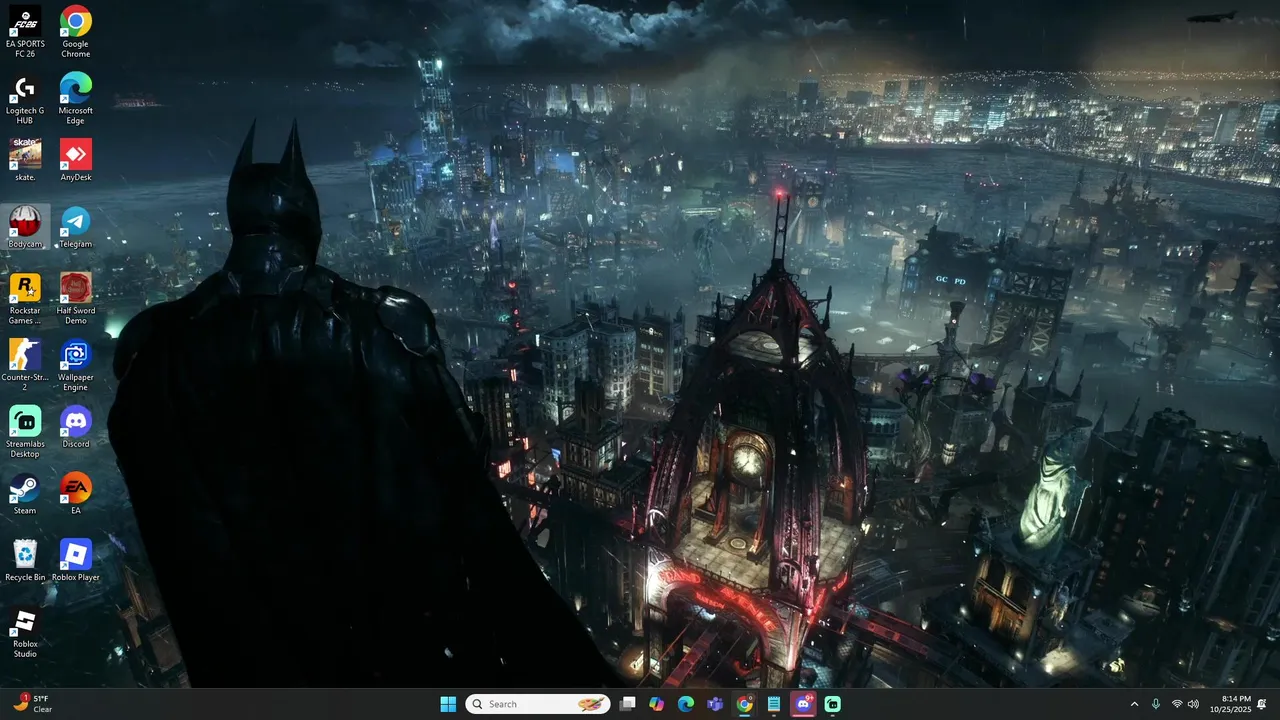Image resolution: width=1280 pixels, height=720 pixels.
Task: Select the Counter-Strike 2 desktop icon
Action: pyautogui.click(x=25, y=365)
